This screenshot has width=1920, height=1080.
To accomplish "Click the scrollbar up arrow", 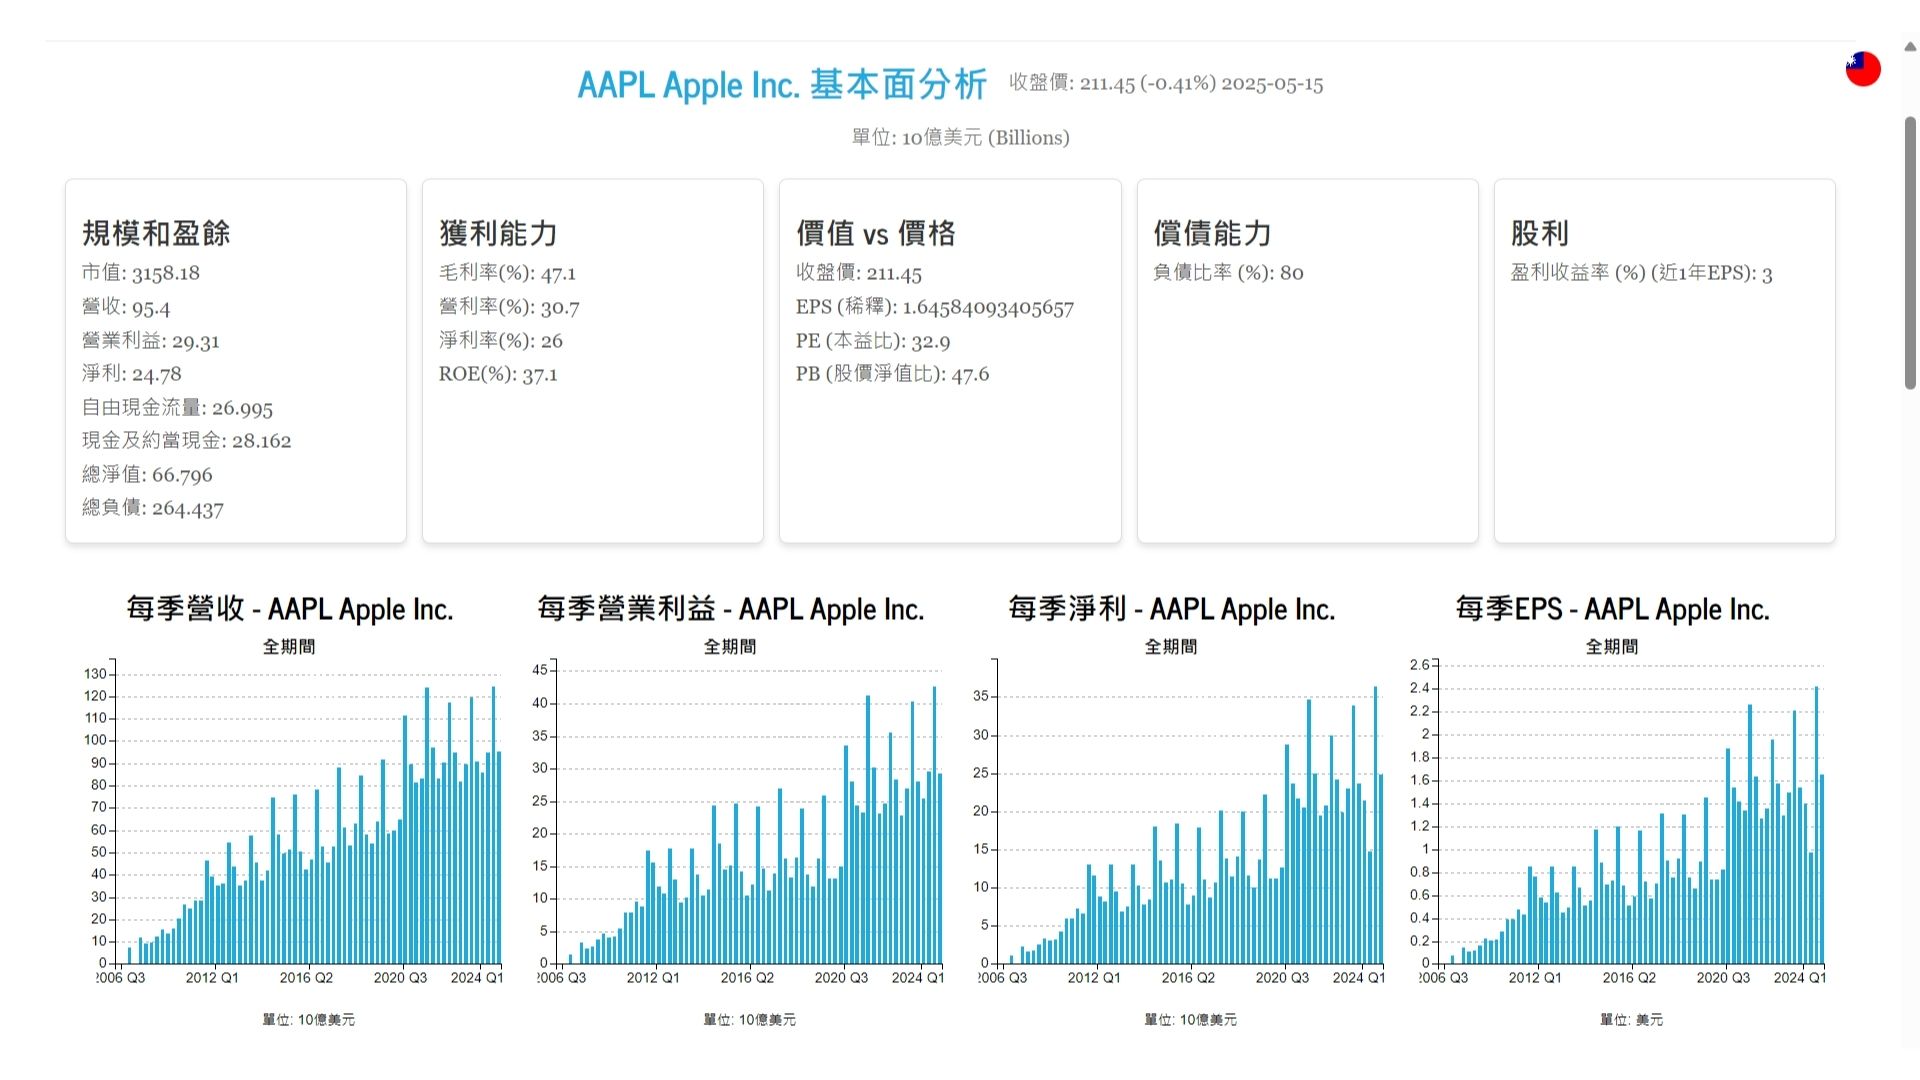I will pyautogui.click(x=1909, y=47).
